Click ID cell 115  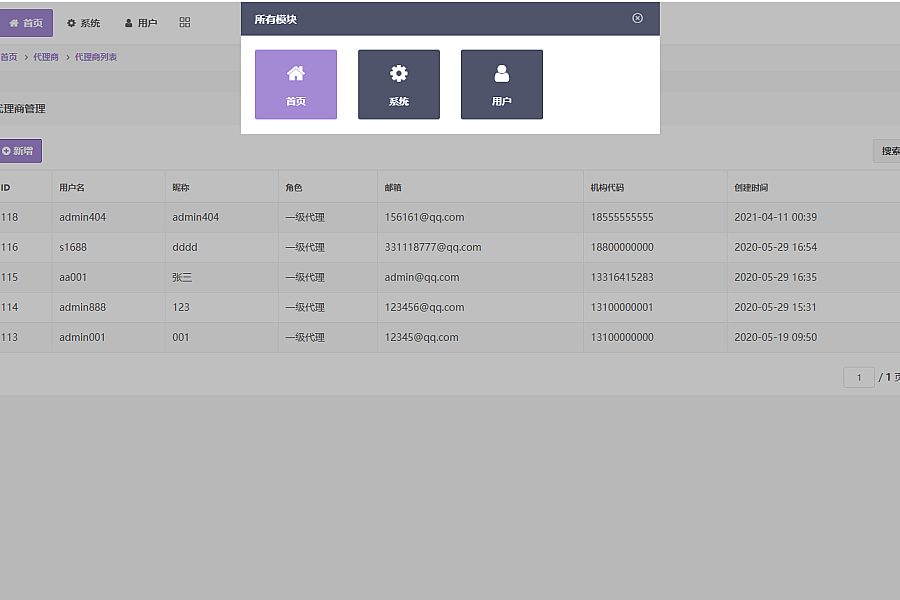(x=9, y=277)
